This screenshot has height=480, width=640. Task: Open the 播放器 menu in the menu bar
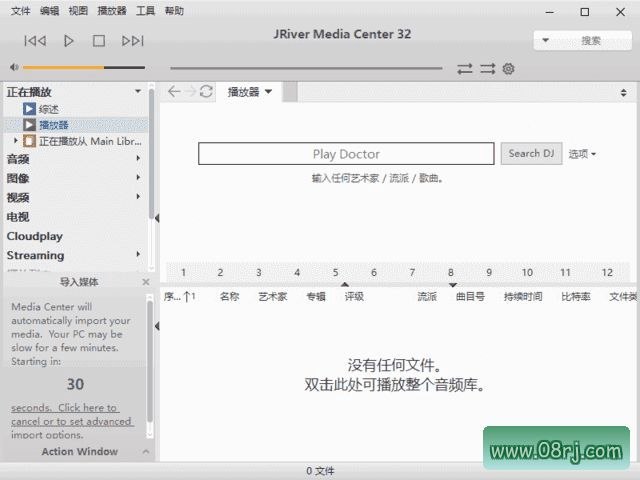pyautogui.click(x=112, y=11)
